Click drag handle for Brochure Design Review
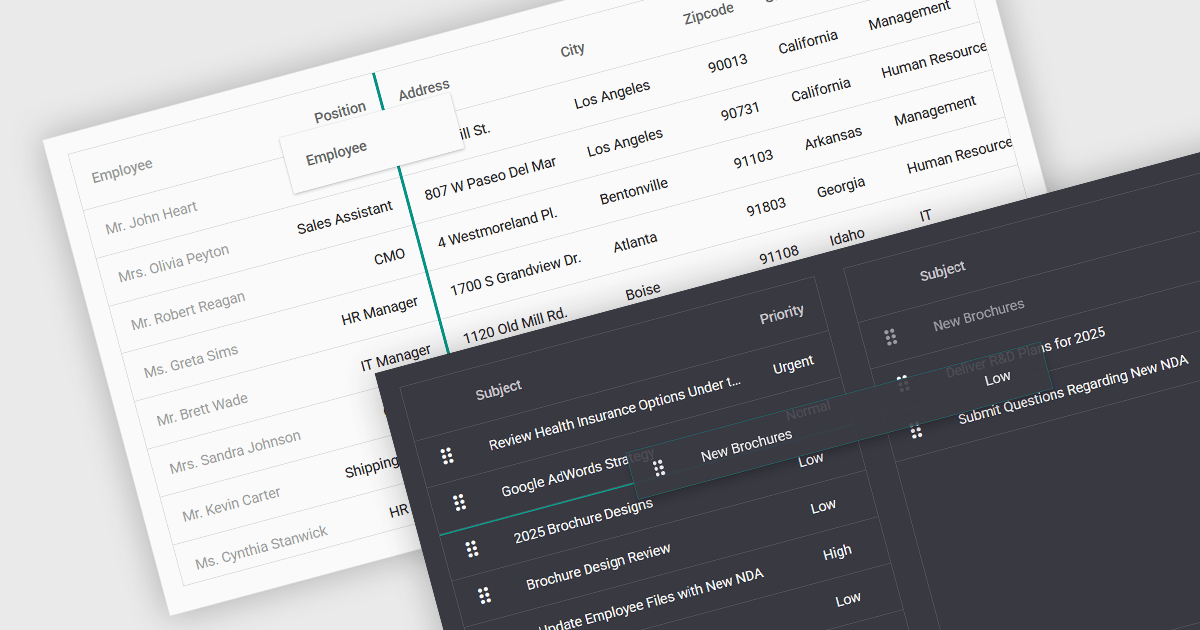This screenshot has height=630, width=1200. coord(484,595)
